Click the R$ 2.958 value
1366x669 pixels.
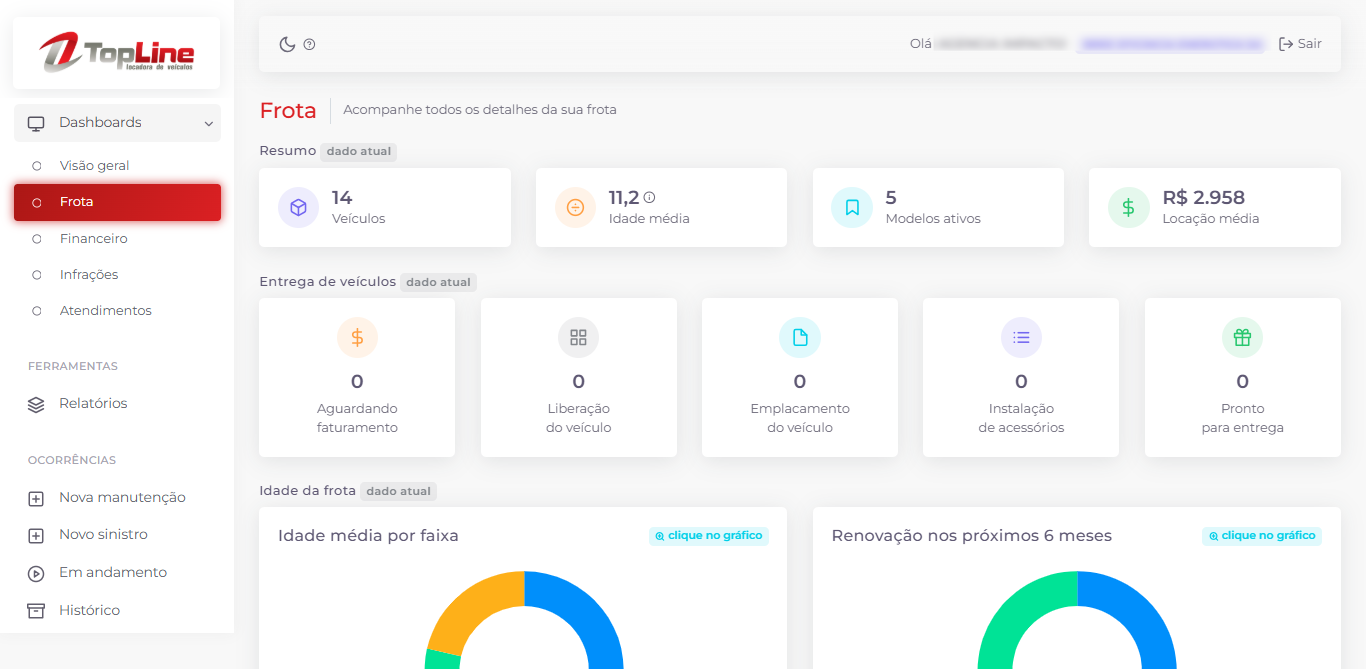(1203, 197)
